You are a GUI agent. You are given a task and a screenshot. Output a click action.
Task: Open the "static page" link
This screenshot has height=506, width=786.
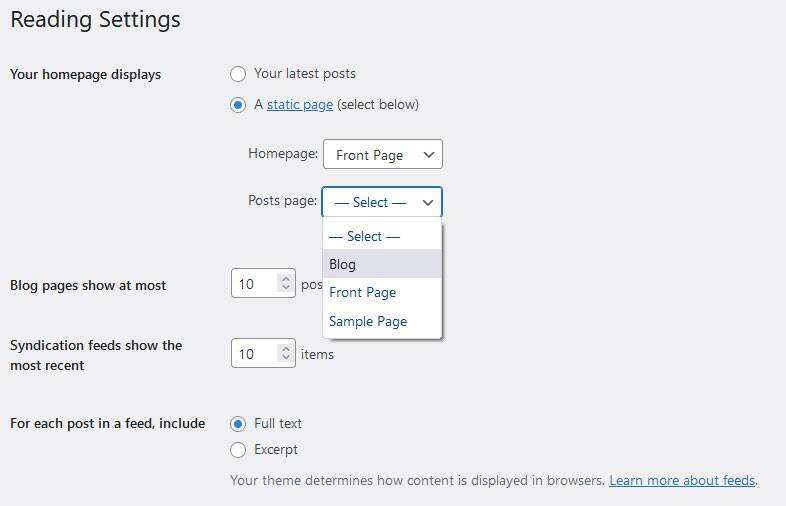click(x=299, y=105)
